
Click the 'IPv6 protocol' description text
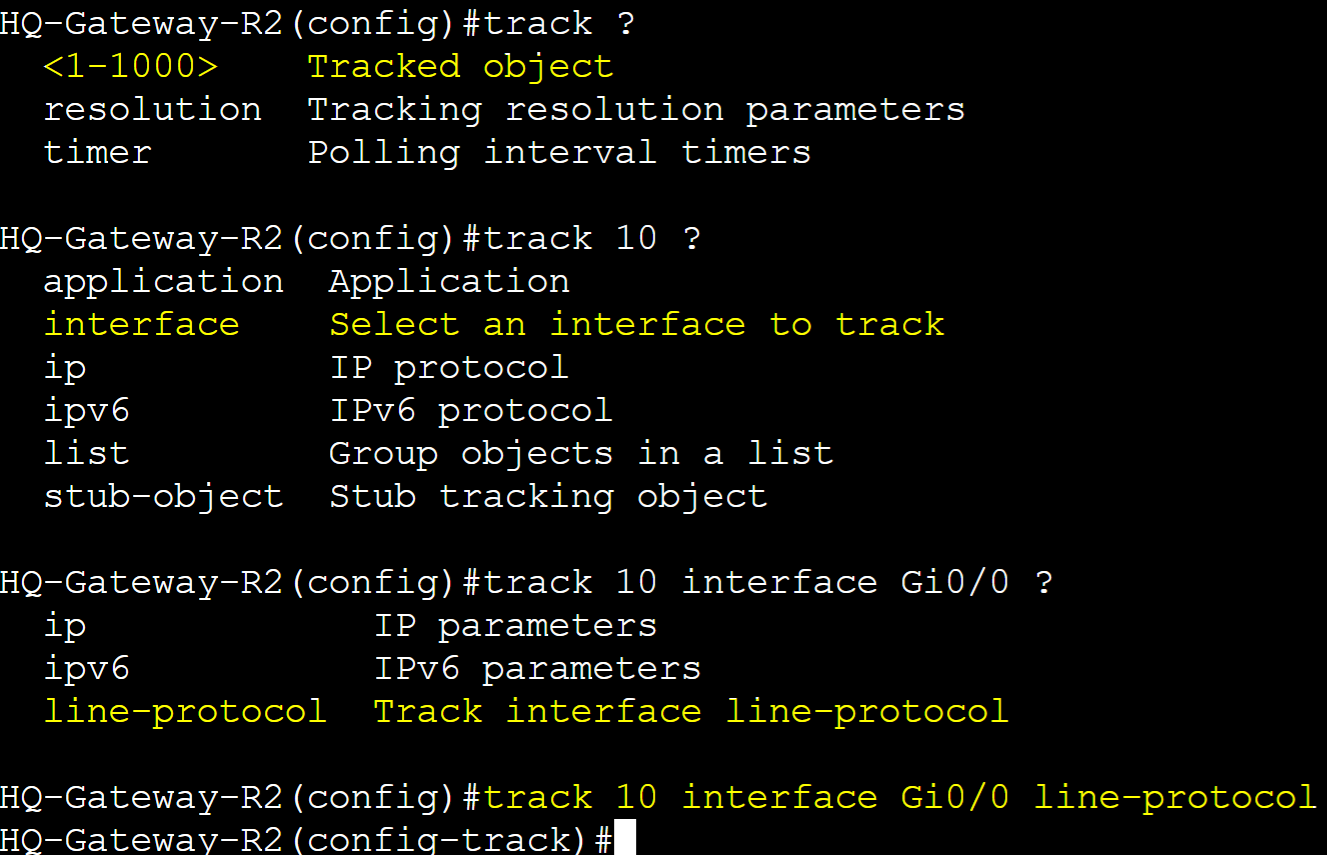[471, 410]
